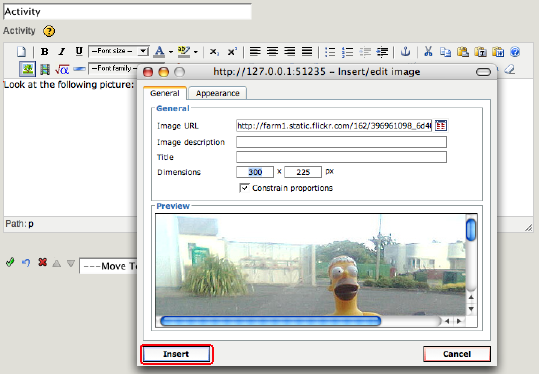Toggle italic formatting
Screen dimensions: 539x374
(62, 52)
